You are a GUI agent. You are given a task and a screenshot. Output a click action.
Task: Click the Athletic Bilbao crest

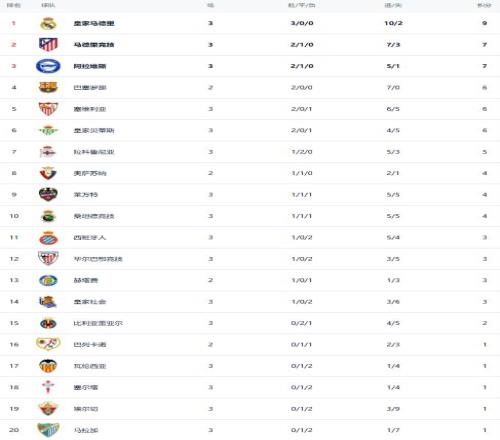(48, 258)
